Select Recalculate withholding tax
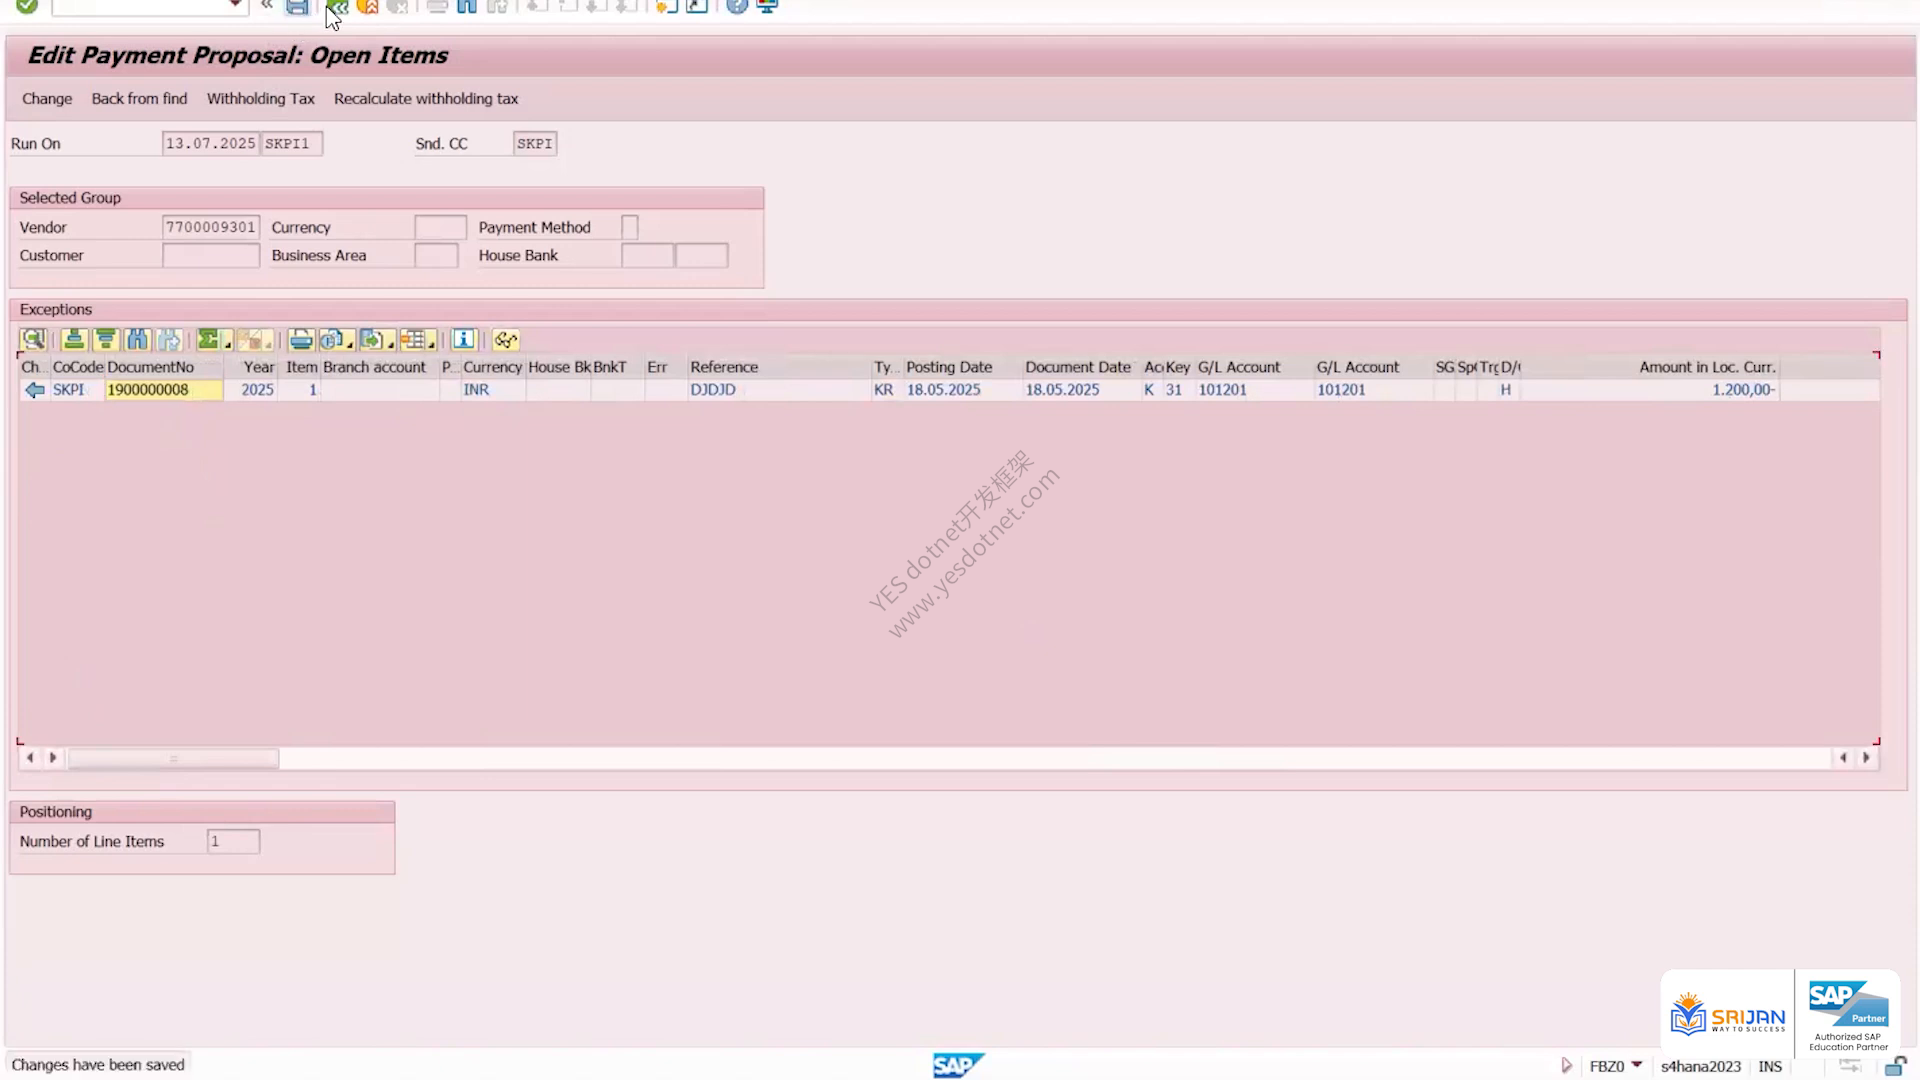This screenshot has height=1080, width=1920. click(x=426, y=99)
